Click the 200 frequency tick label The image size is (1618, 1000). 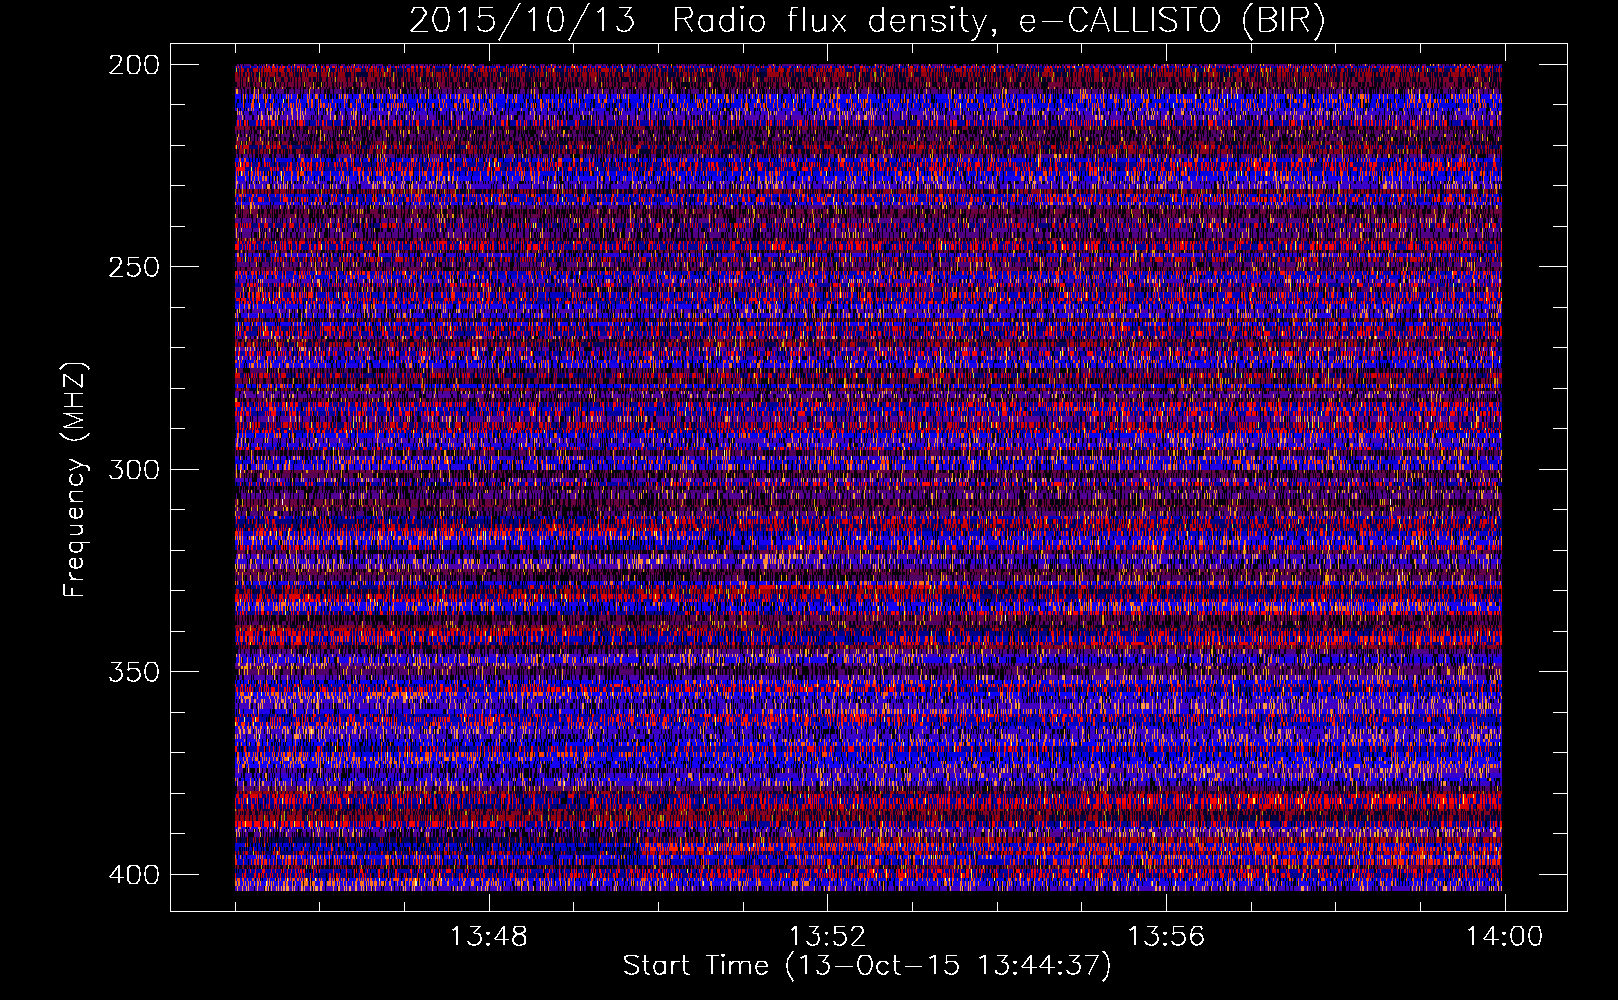point(133,65)
